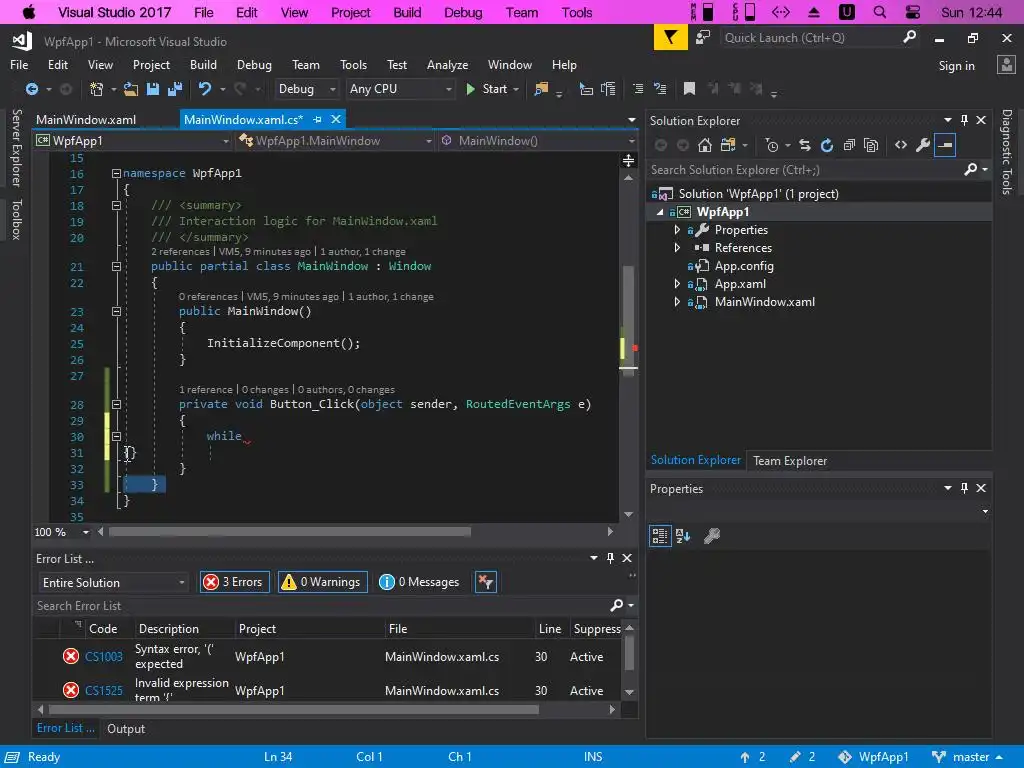Click the New Project toolbar icon
The width and height of the screenshot is (1024, 768).
pos(97,89)
